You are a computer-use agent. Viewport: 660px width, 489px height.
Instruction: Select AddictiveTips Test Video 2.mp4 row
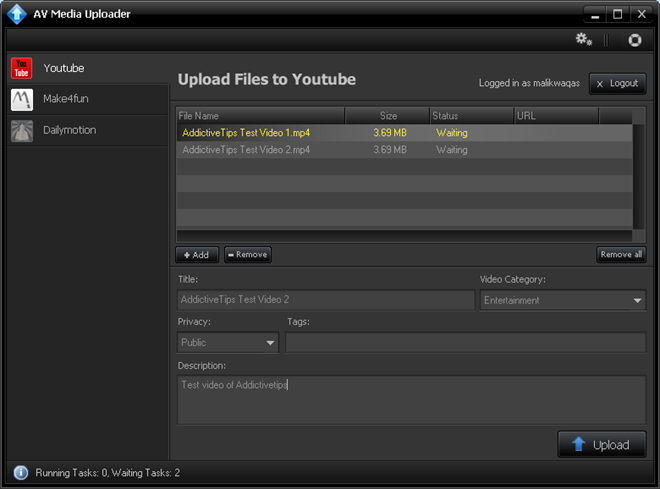click(404, 150)
